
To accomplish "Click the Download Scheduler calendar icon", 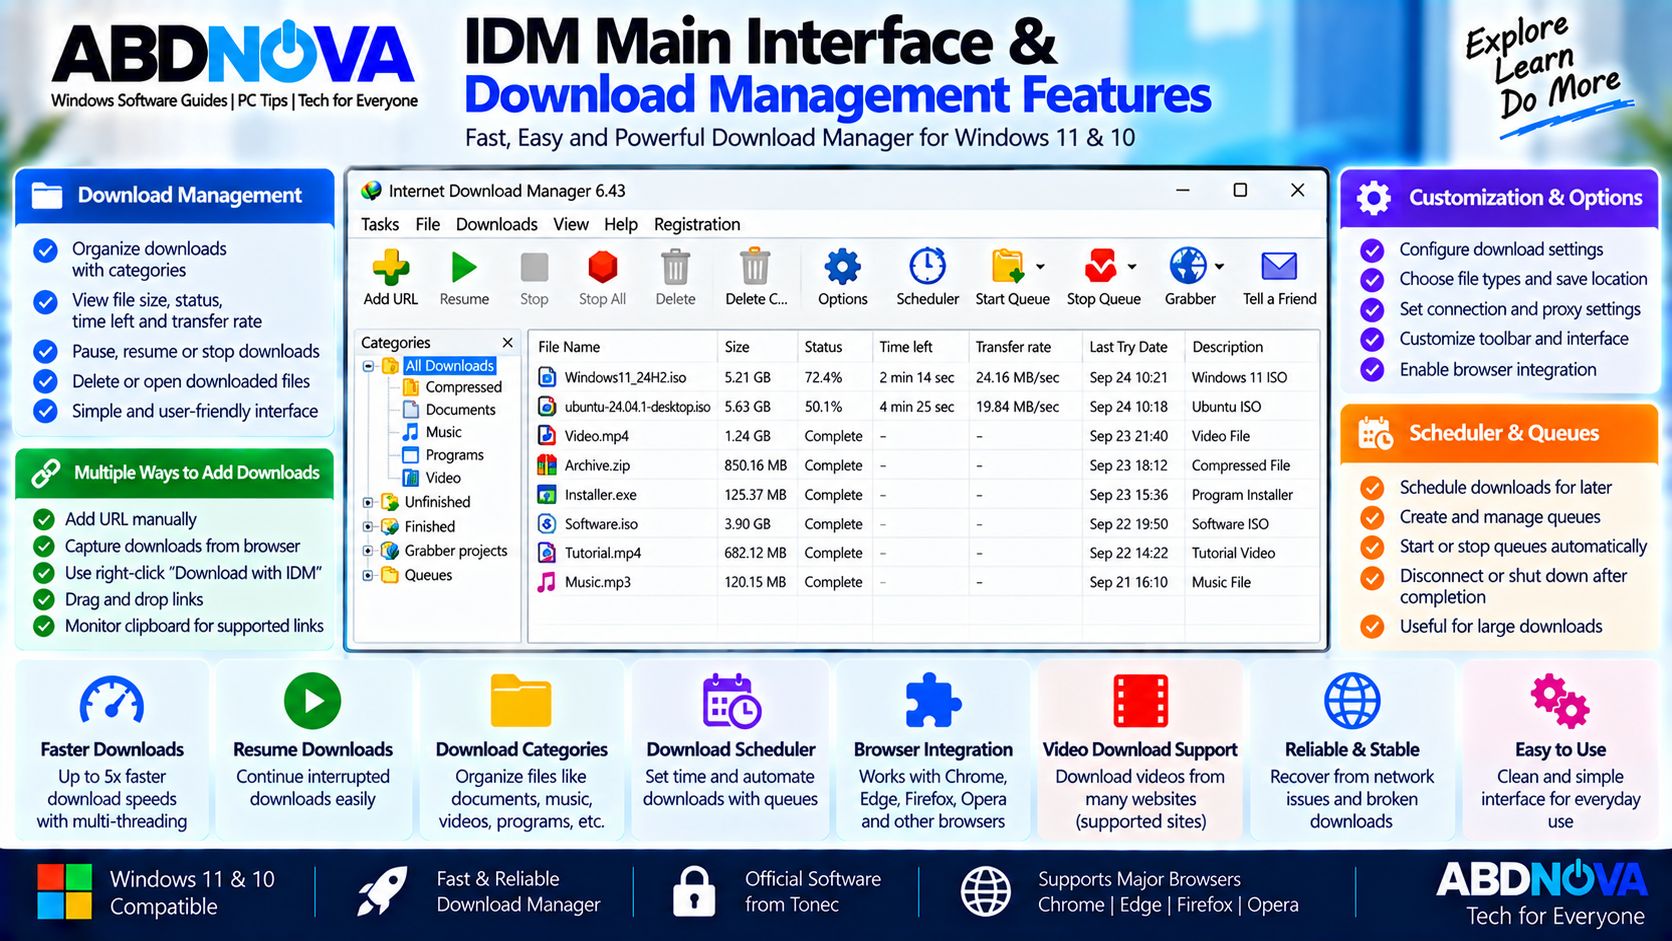I will pyautogui.click(x=731, y=700).
